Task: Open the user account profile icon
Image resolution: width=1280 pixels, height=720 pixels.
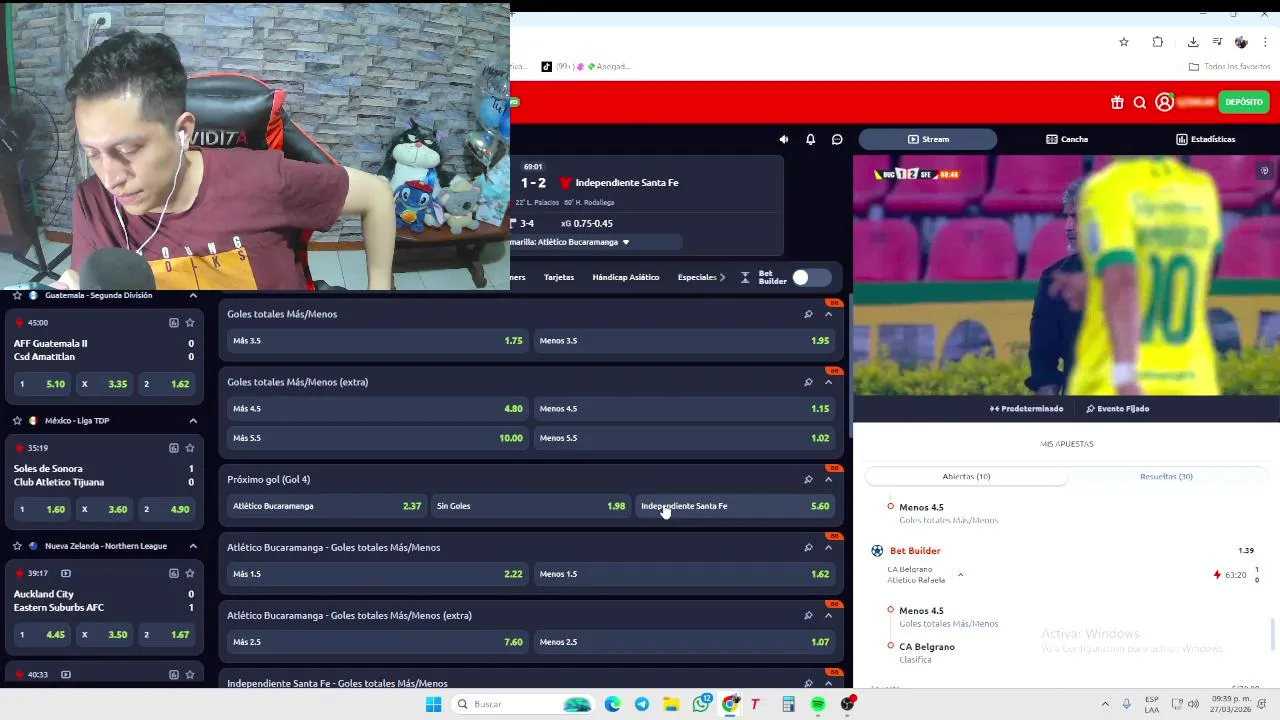Action: coord(1164,102)
